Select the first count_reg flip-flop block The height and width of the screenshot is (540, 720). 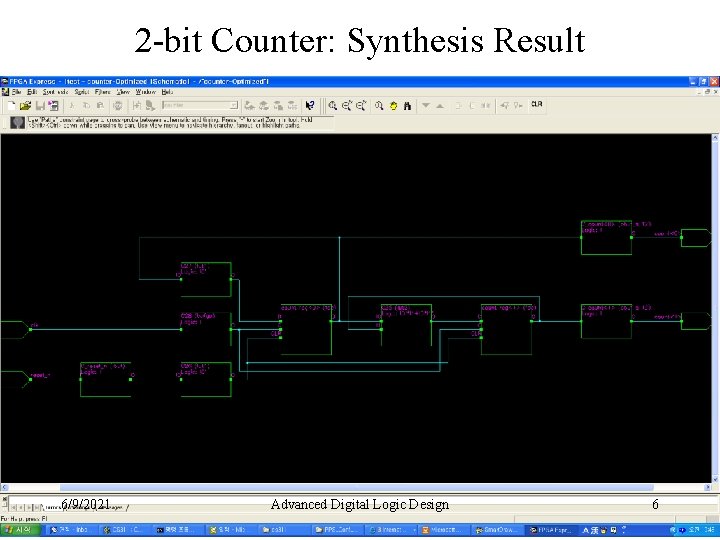click(306, 329)
